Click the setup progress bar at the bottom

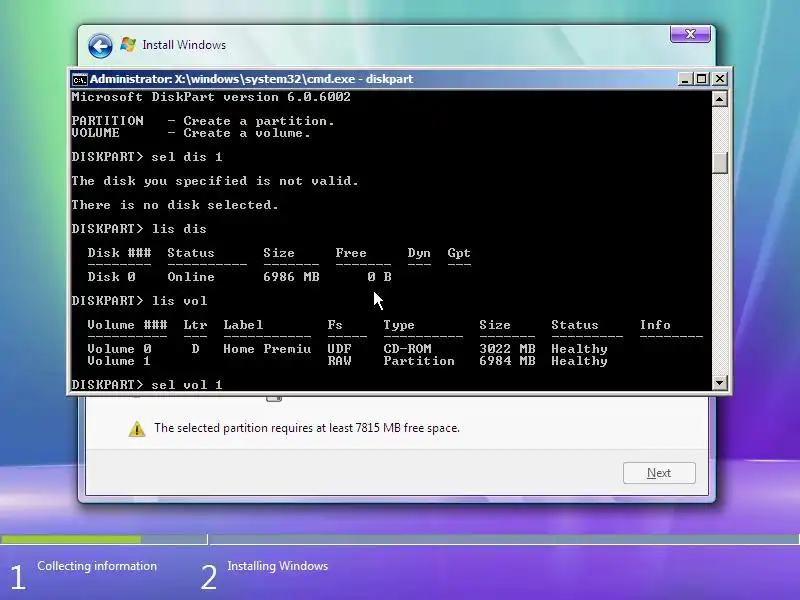[400, 539]
